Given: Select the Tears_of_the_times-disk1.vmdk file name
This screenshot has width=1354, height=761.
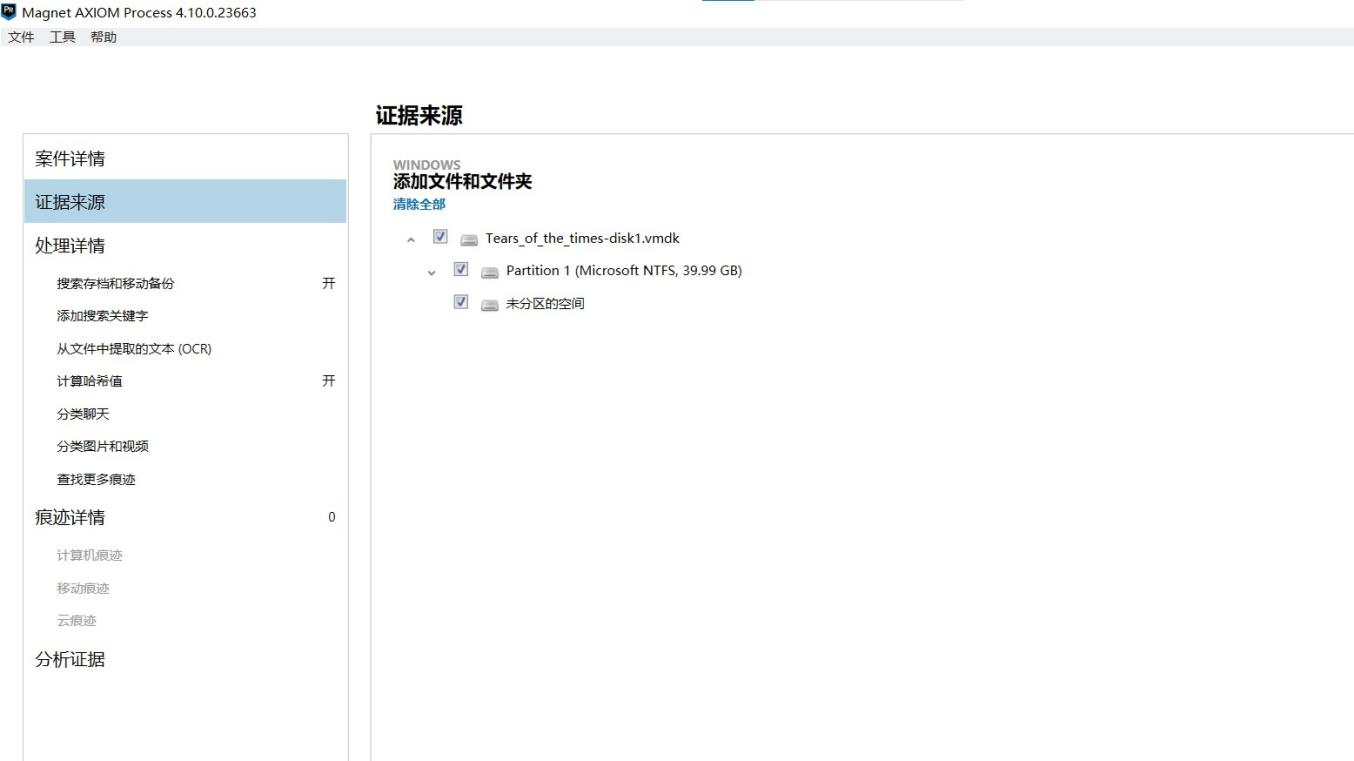Looking at the screenshot, I should click(583, 238).
